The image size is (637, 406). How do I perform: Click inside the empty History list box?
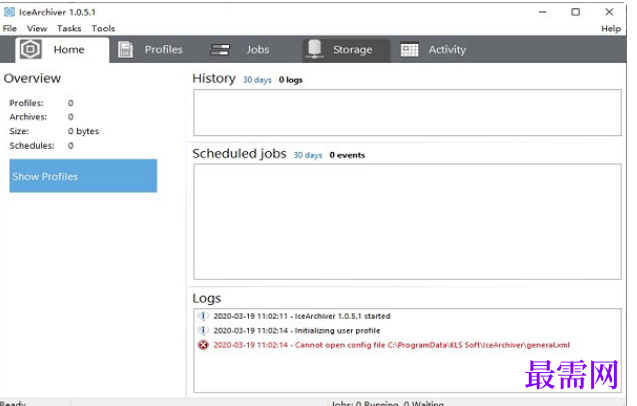tap(407, 113)
